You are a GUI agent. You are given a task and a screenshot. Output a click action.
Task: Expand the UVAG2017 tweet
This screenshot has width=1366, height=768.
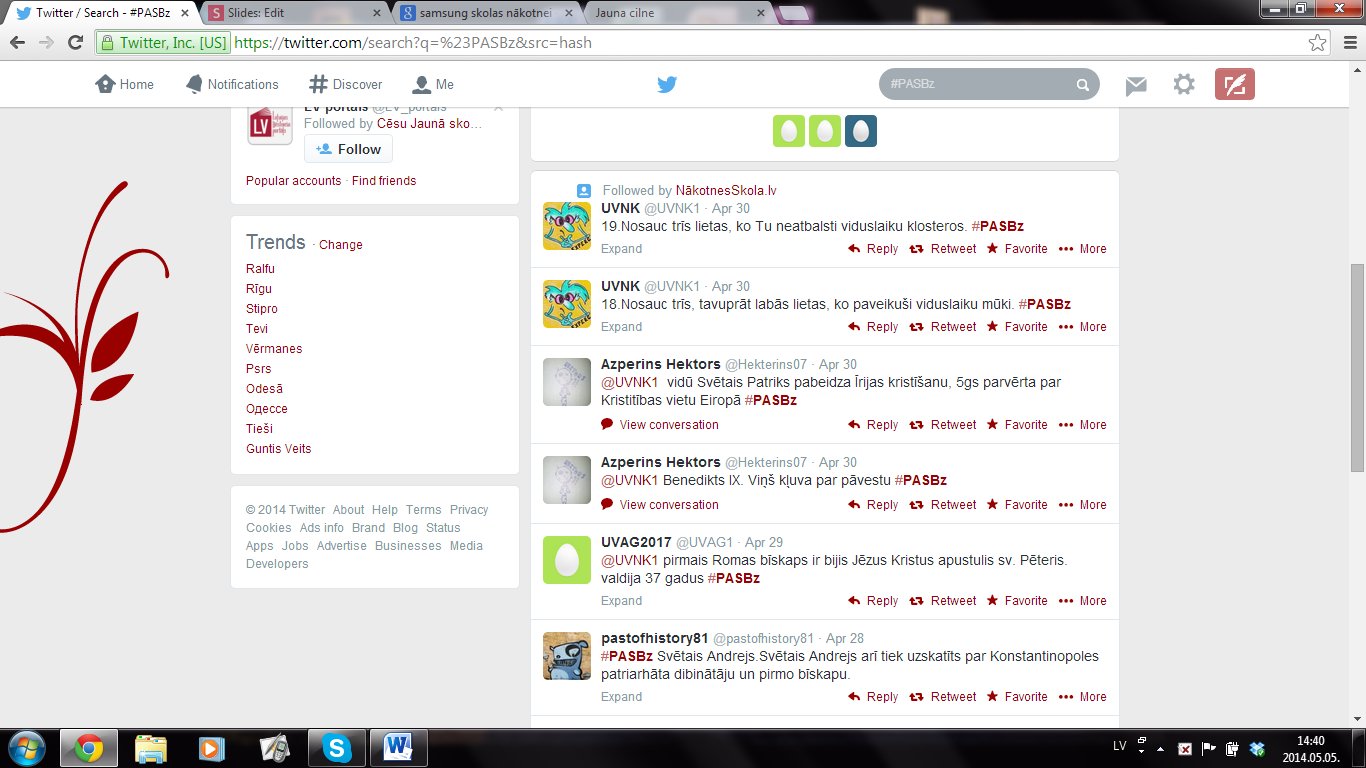pos(622,601)
